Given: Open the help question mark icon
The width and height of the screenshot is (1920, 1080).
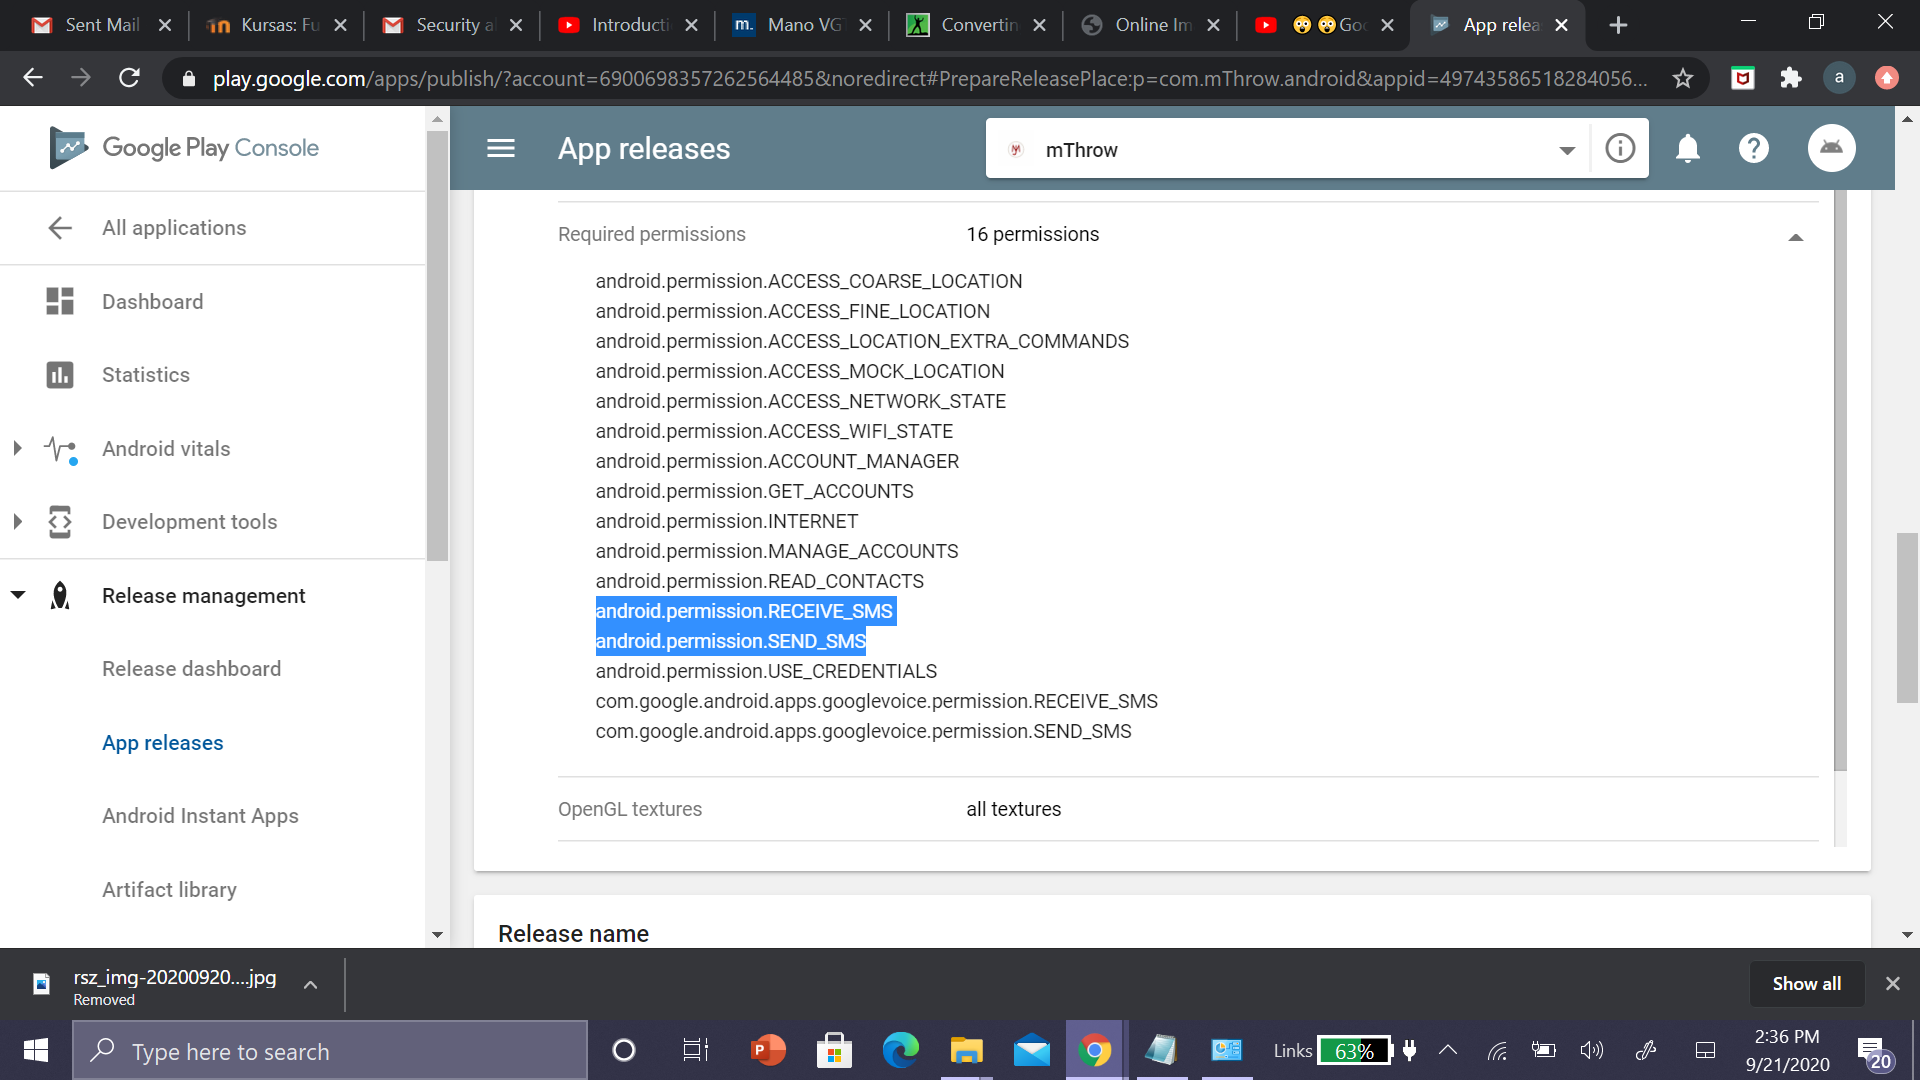Looking at the screenshot, I should [x=1753, y=149].
